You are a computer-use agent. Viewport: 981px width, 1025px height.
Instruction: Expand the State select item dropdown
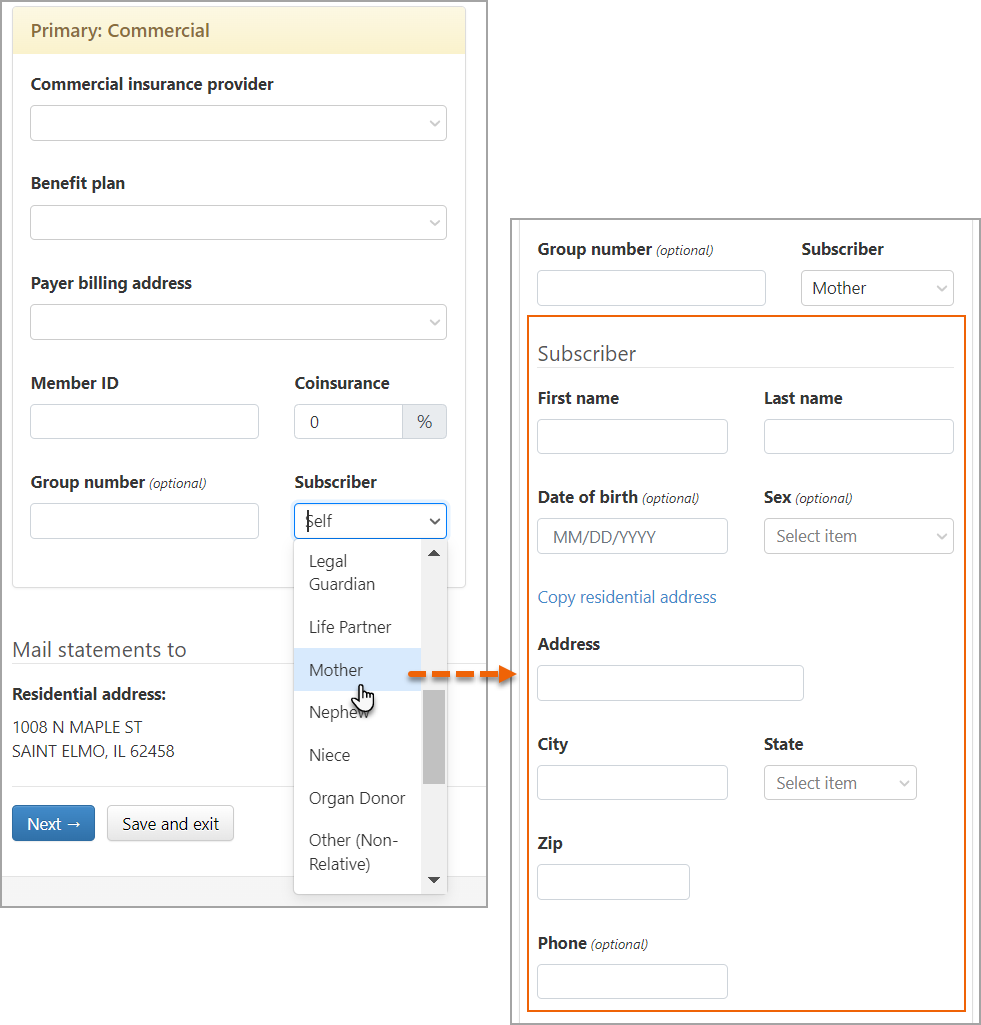(839, 783)
